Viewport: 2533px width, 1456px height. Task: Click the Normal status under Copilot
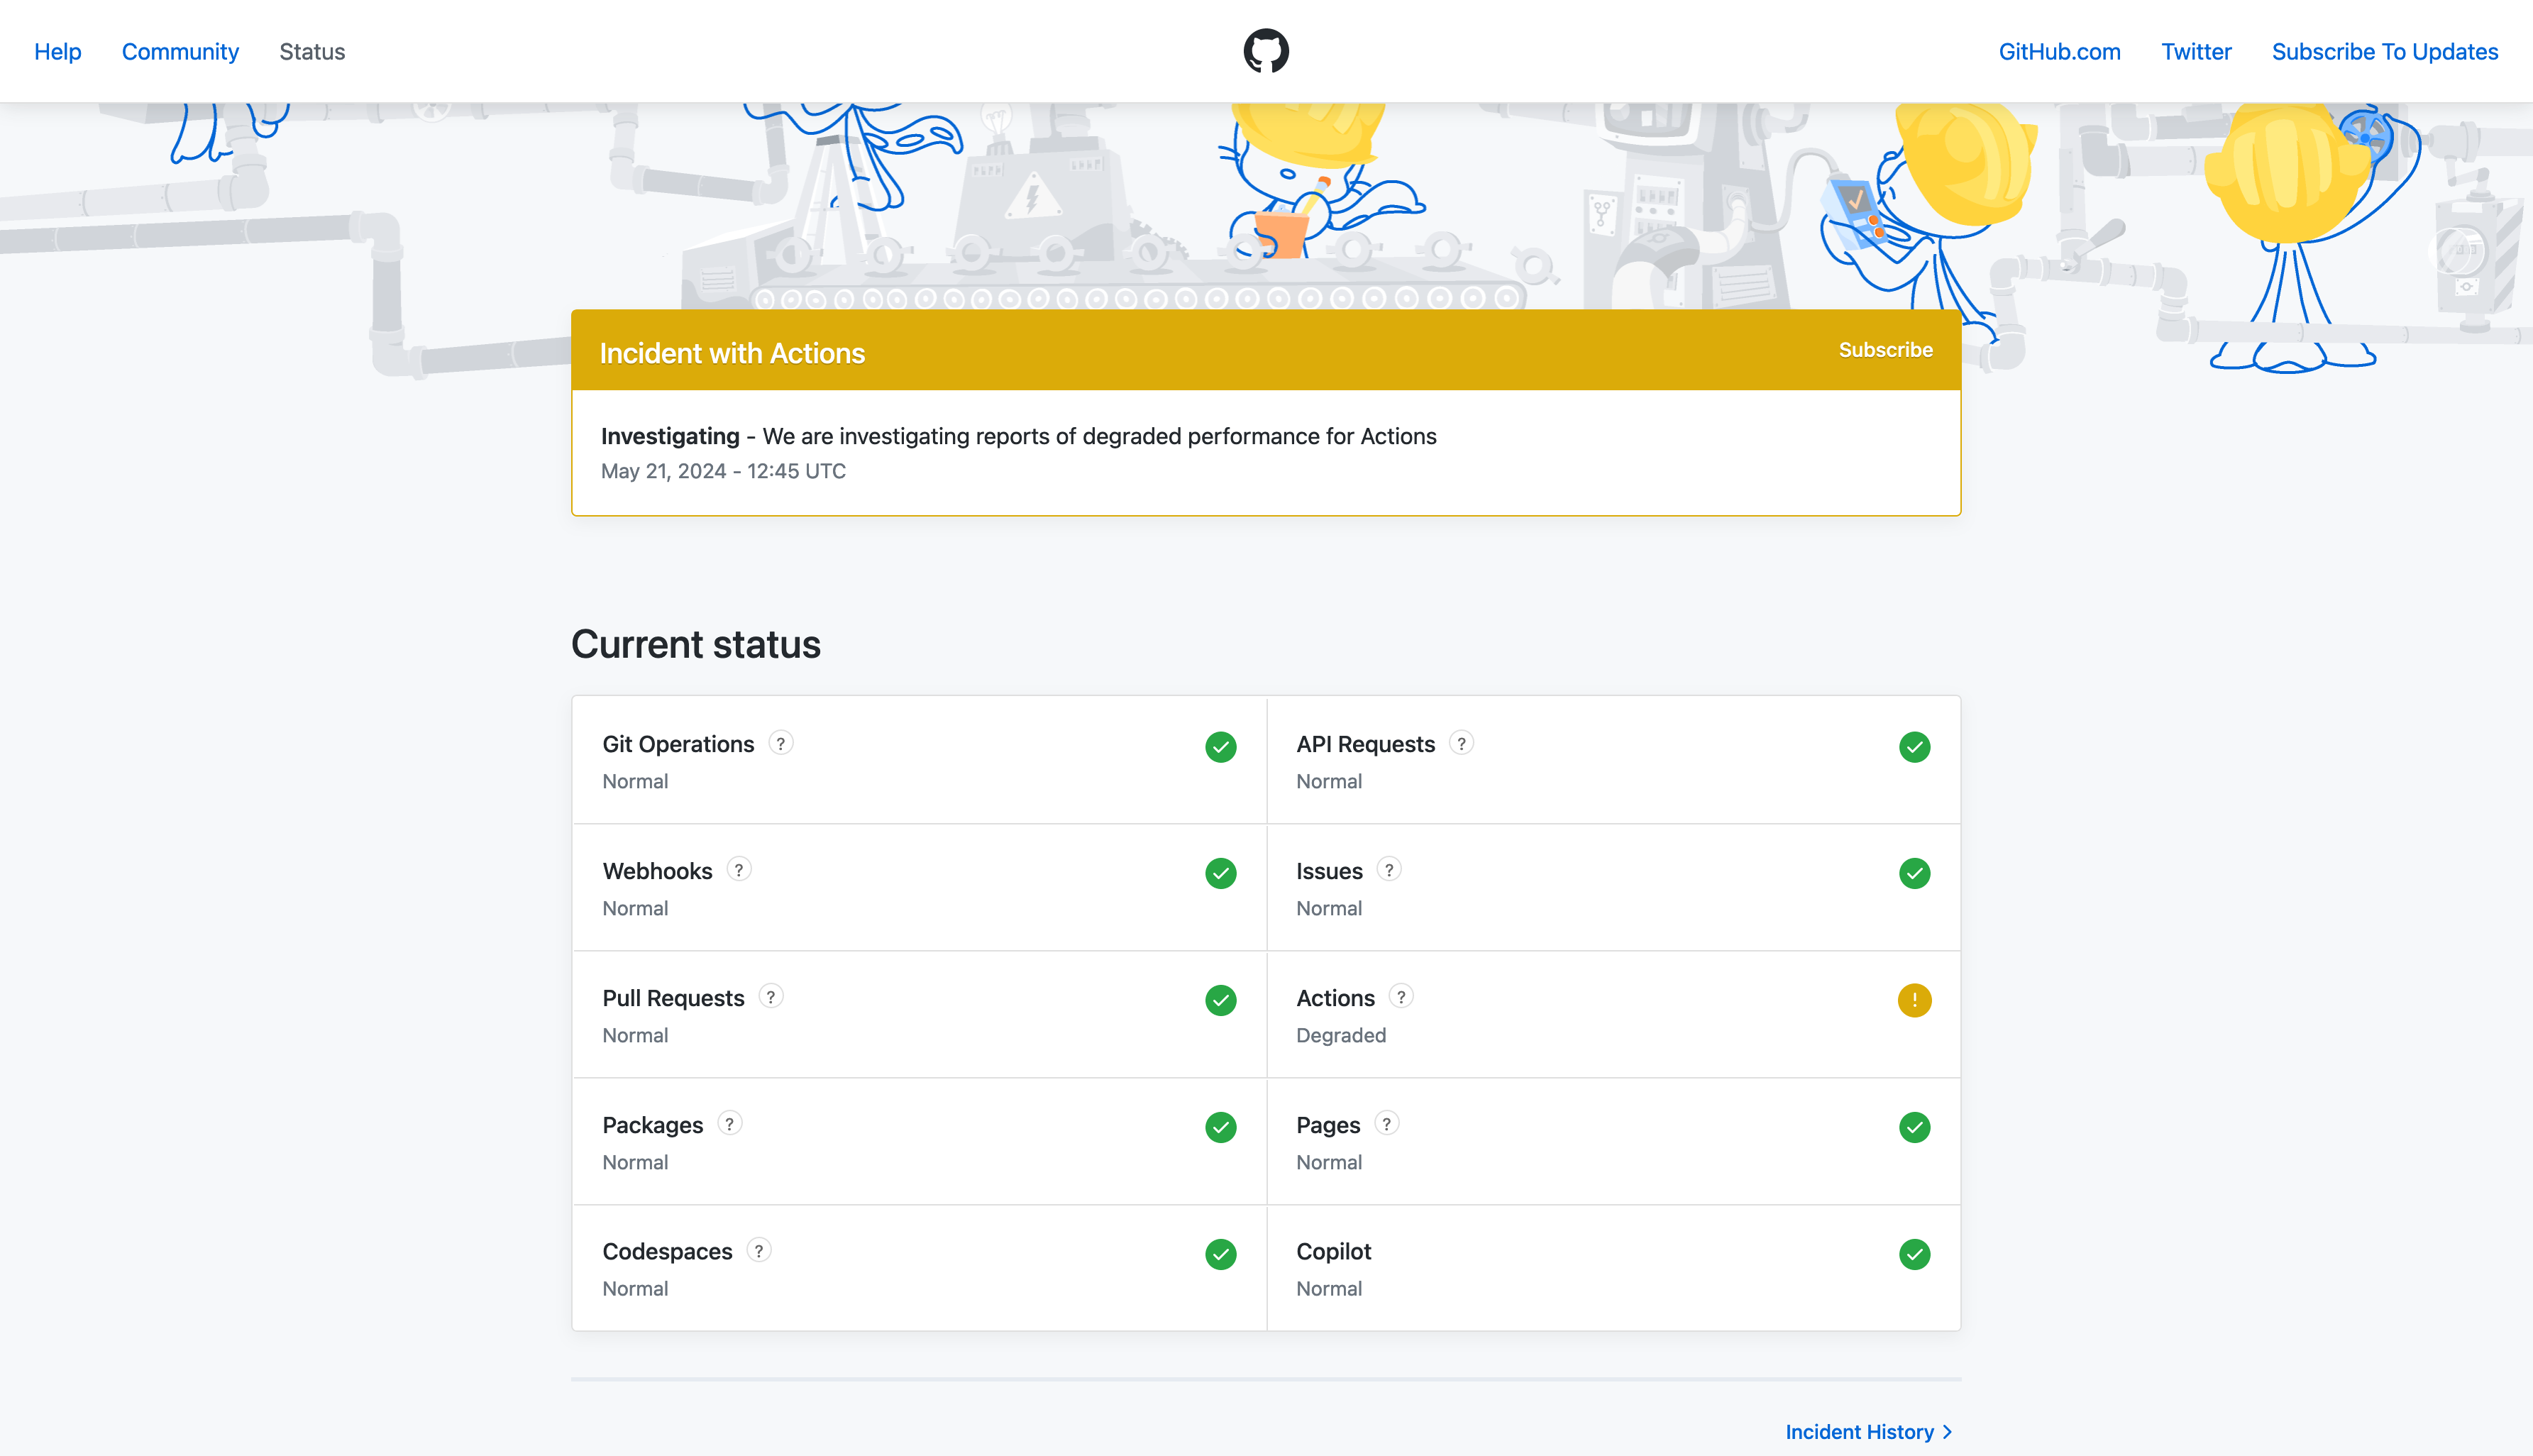click(x=1329, y=1289)
